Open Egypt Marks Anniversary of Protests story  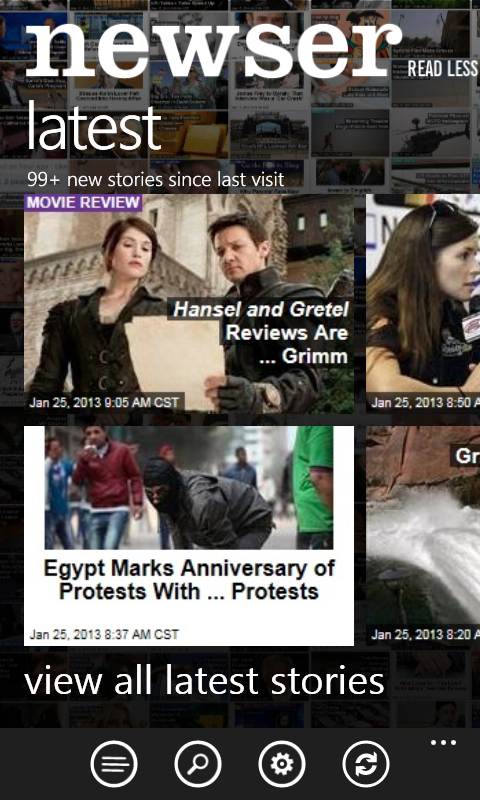[189, 536]
